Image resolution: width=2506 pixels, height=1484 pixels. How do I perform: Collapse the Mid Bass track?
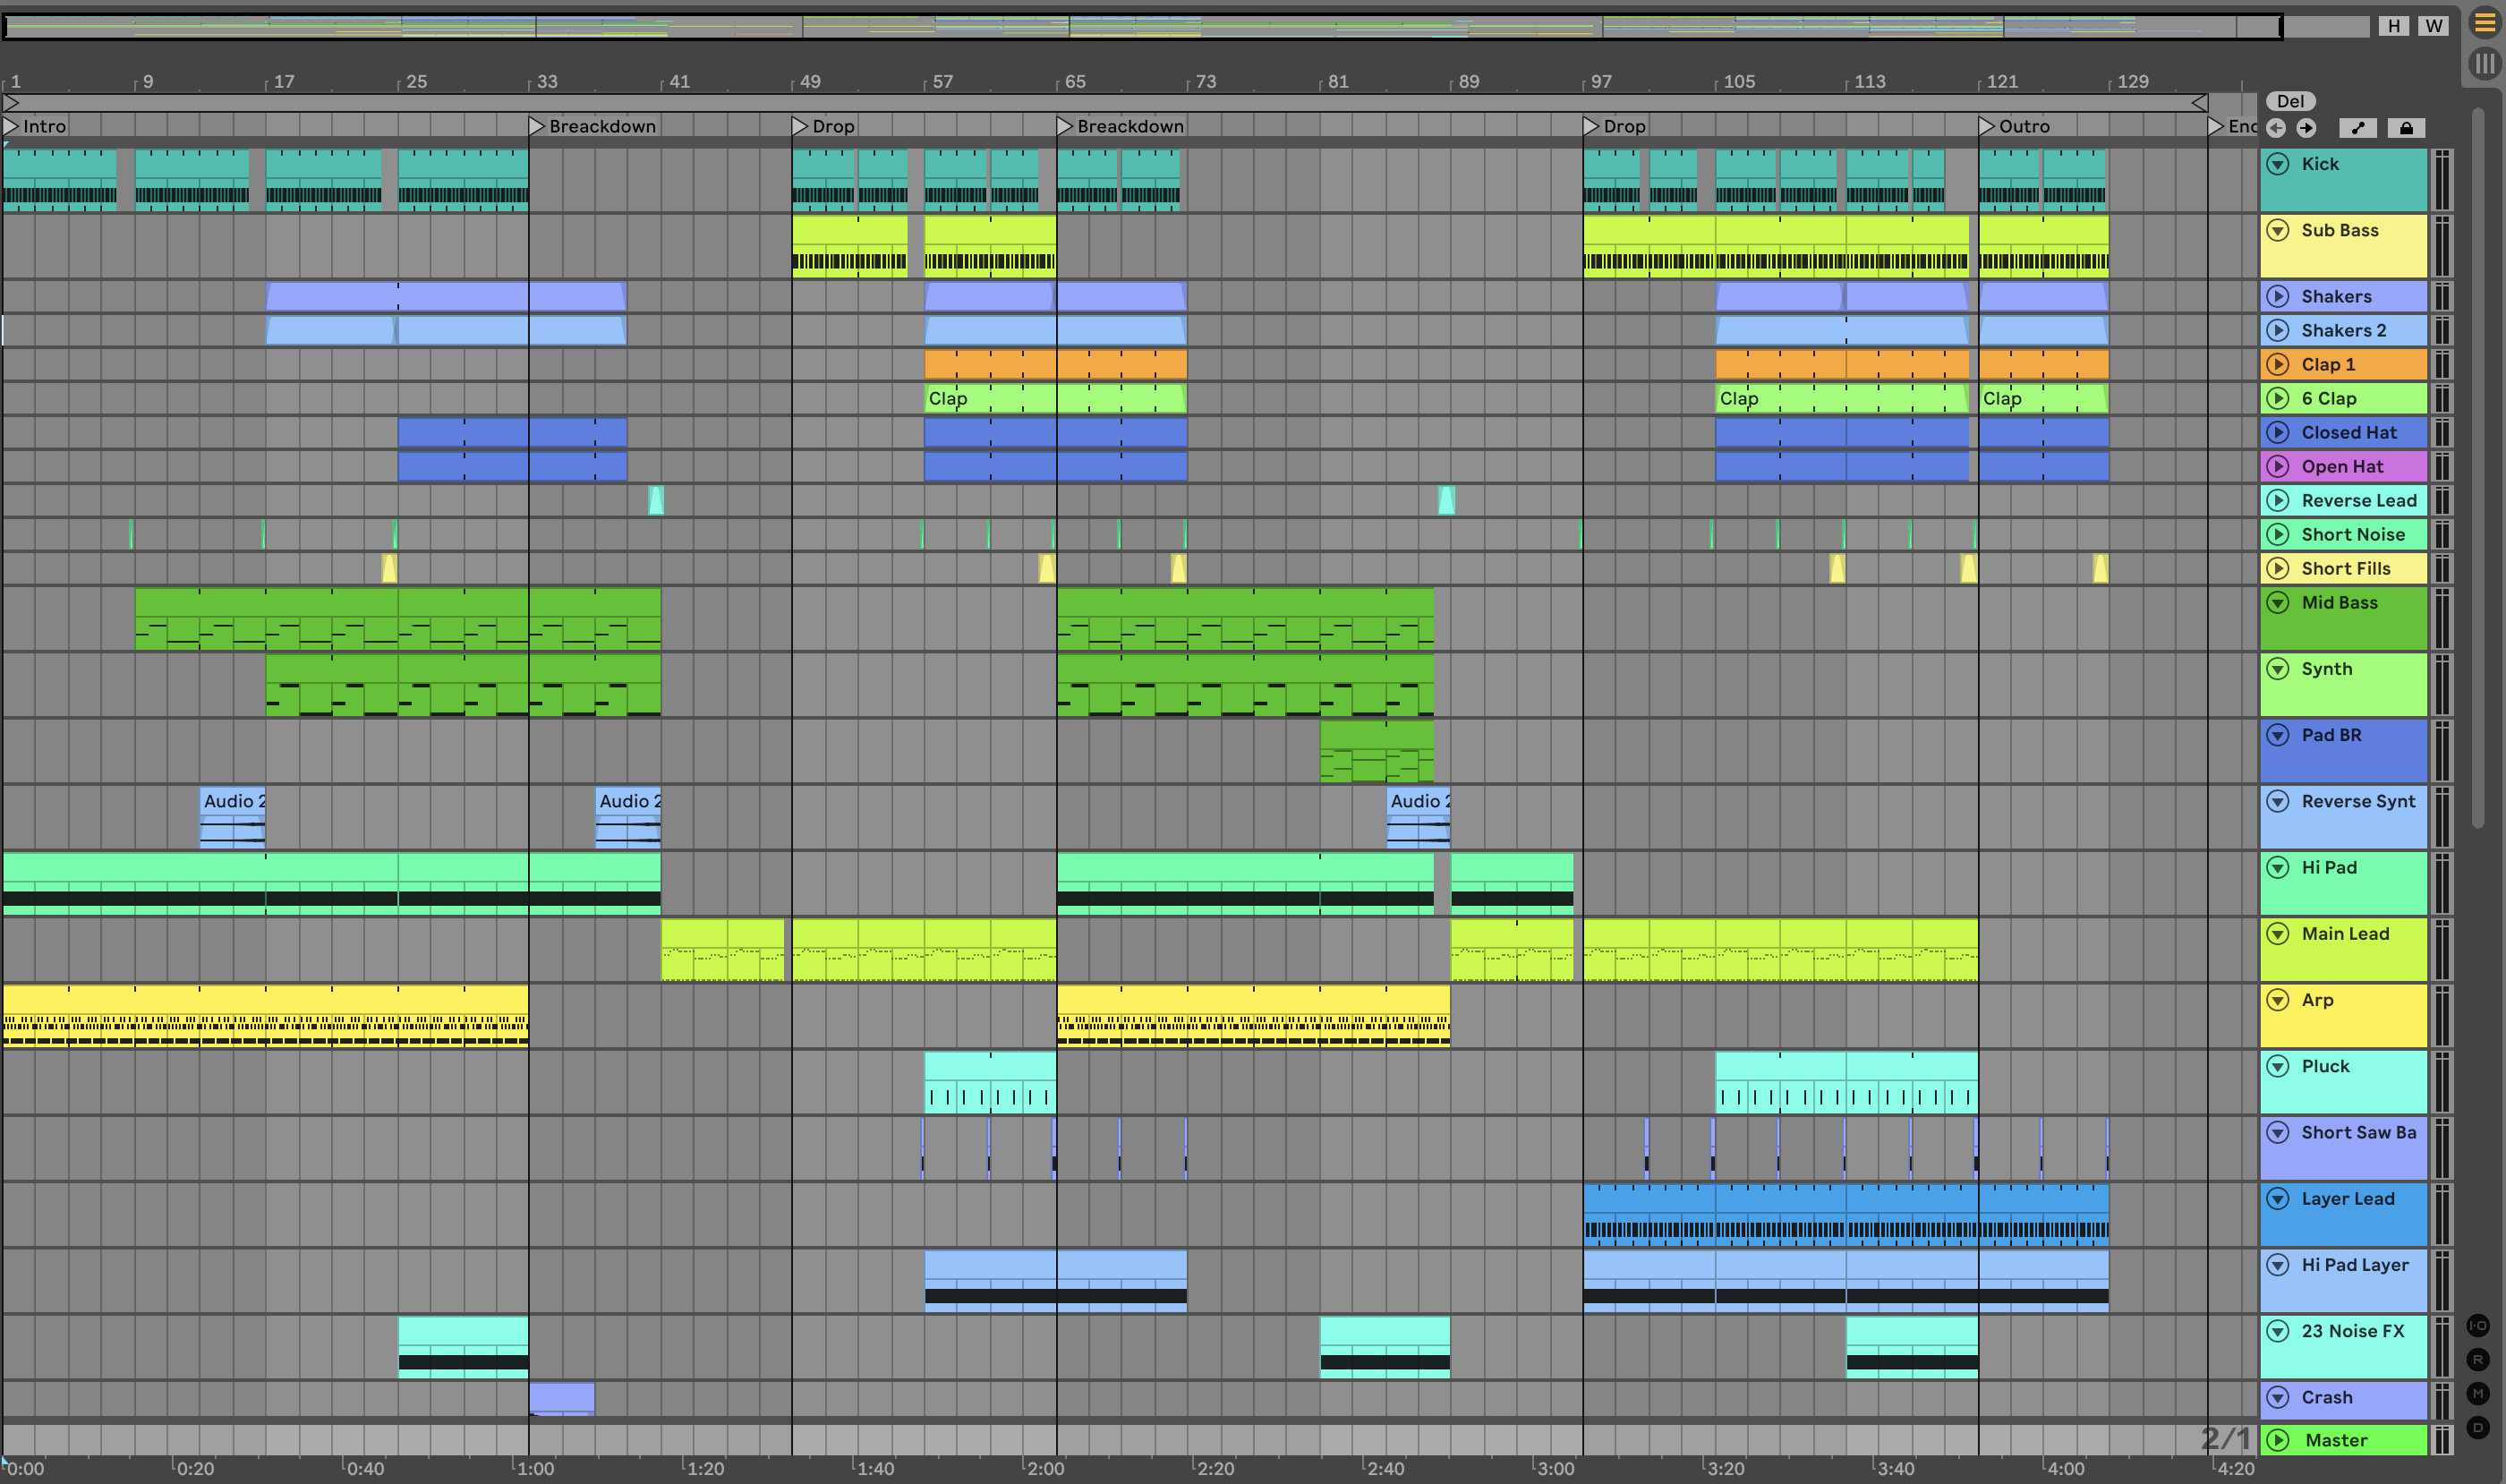pos(2278,603)
